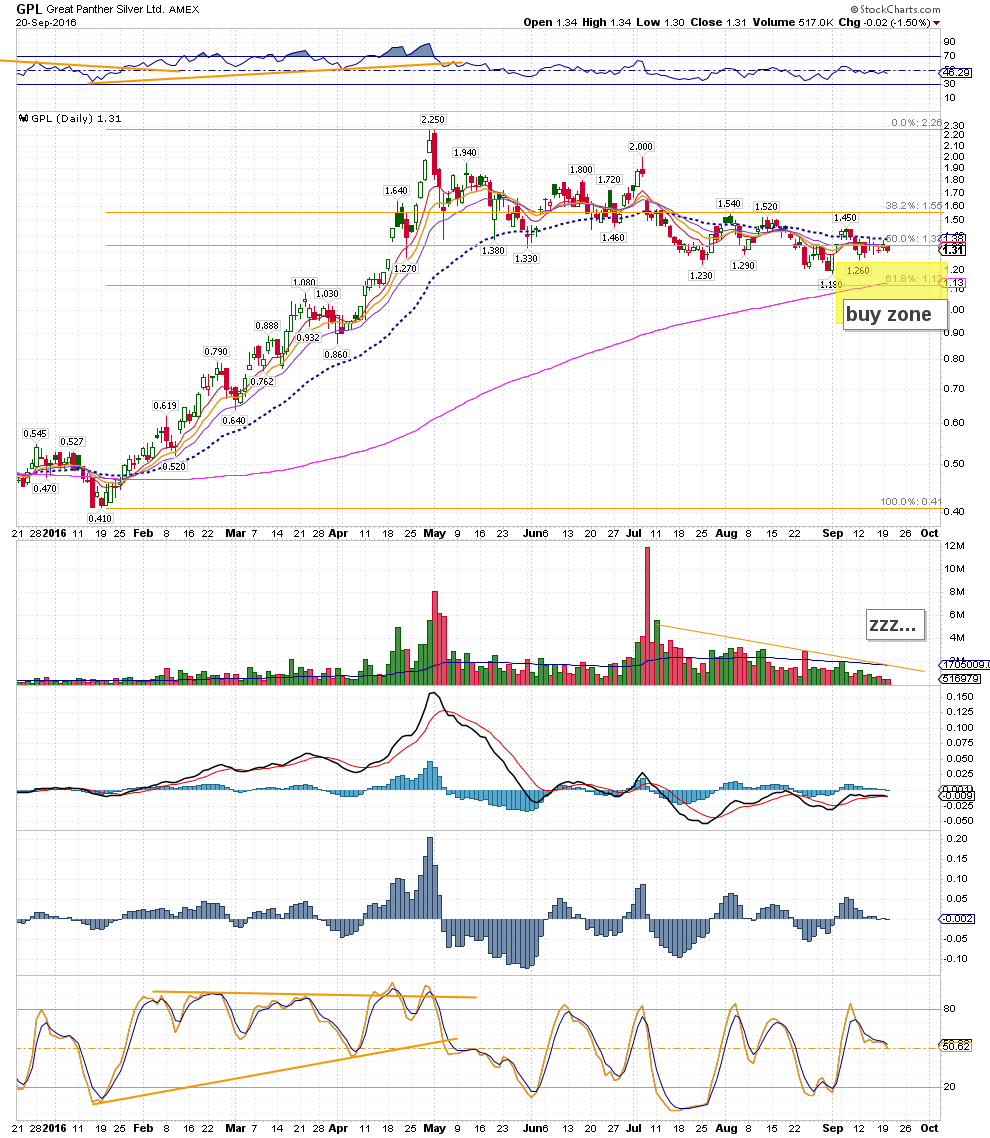The width and height of the screenshot is (990, 1138).
Task: Click the candlestick icon before GPL (Daily)
Action: [x=24, y=118]
